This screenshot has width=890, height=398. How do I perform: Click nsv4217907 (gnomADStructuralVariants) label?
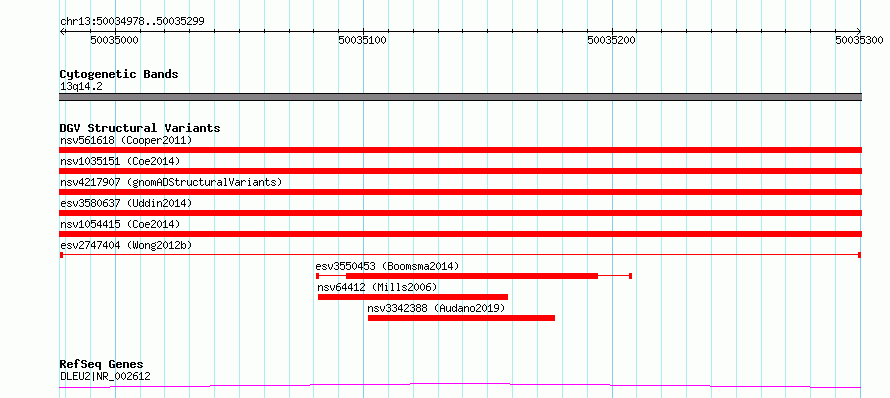pyautogui.click(x=171, y=182)
